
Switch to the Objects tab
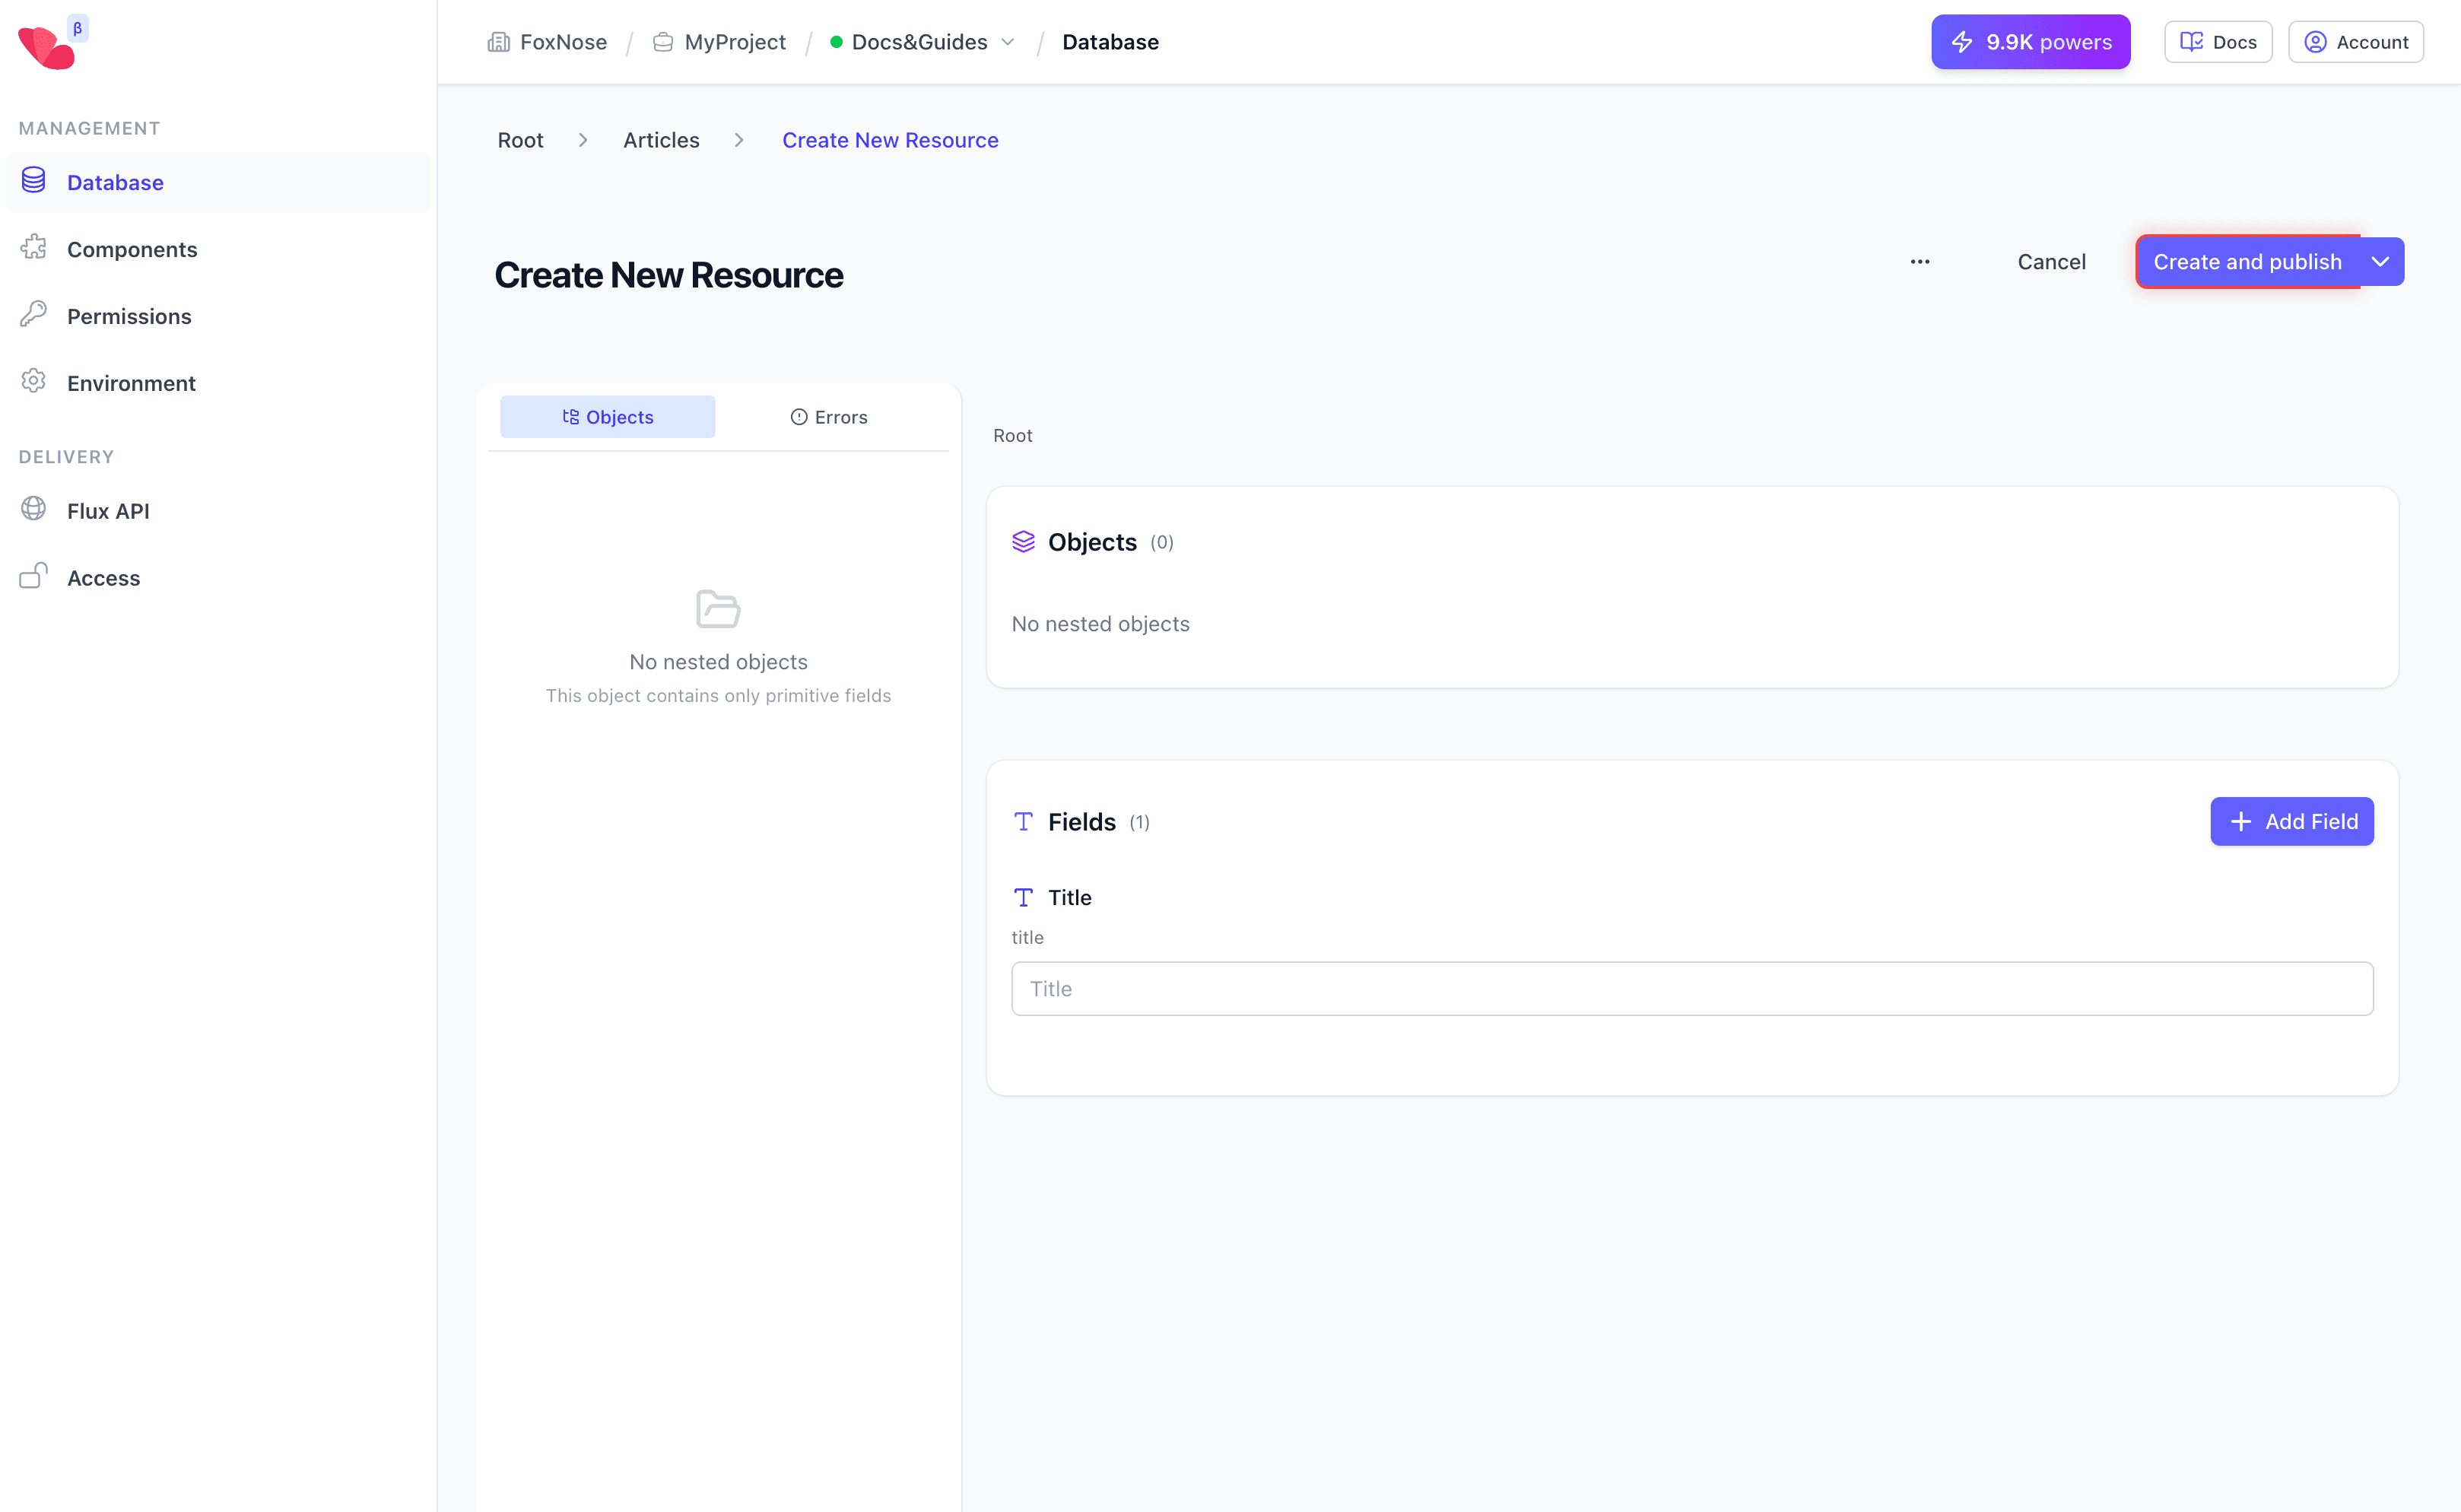[608, 417]
